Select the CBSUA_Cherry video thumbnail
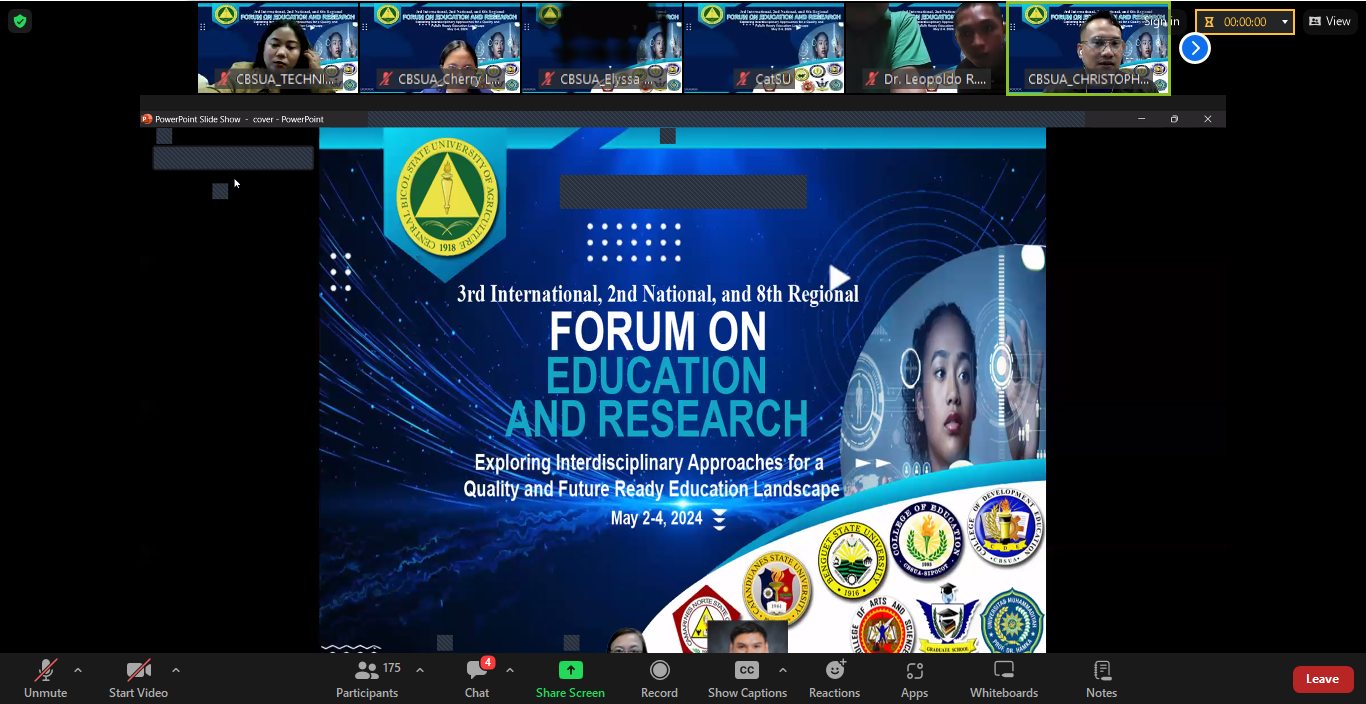Screen dimensions: 1366x704 point(440,48)
